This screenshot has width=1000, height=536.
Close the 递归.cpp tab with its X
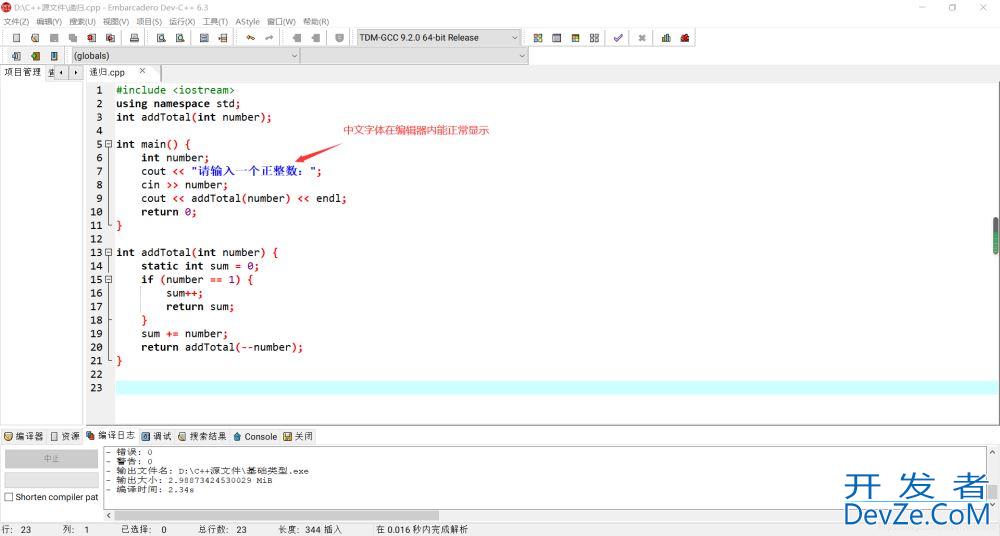(142, 71)
